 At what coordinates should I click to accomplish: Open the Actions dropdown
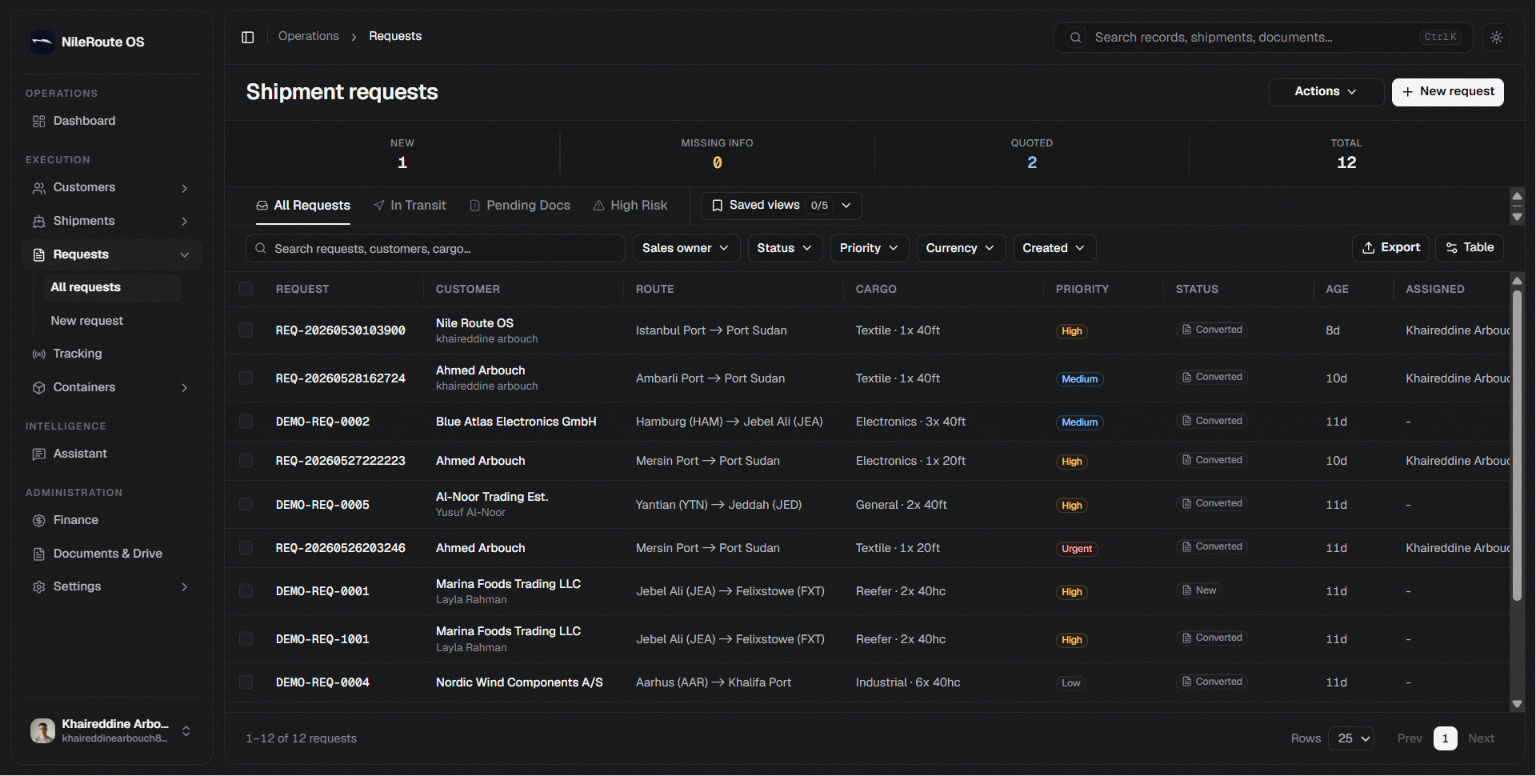pyautogui.click(x=1326, y=92)
